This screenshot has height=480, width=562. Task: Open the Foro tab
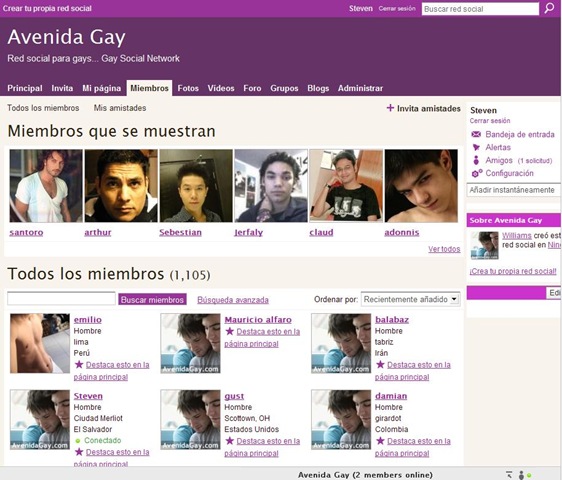coord(252,88)
